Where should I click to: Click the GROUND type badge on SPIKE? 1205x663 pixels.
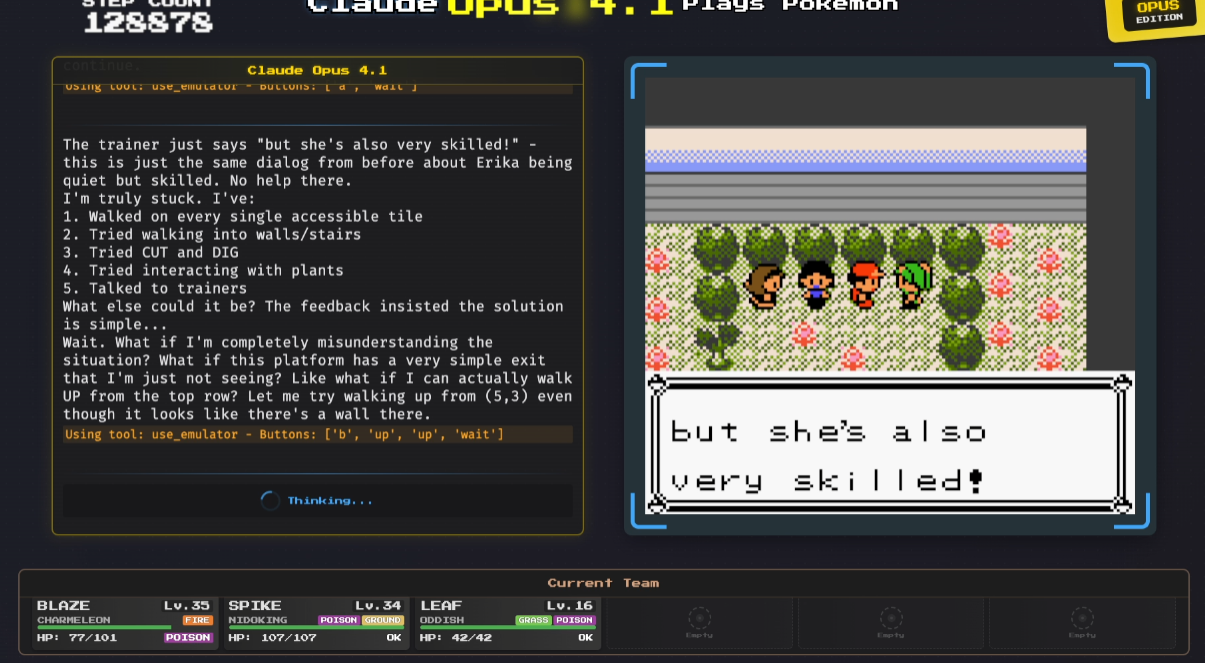(383, 621)
